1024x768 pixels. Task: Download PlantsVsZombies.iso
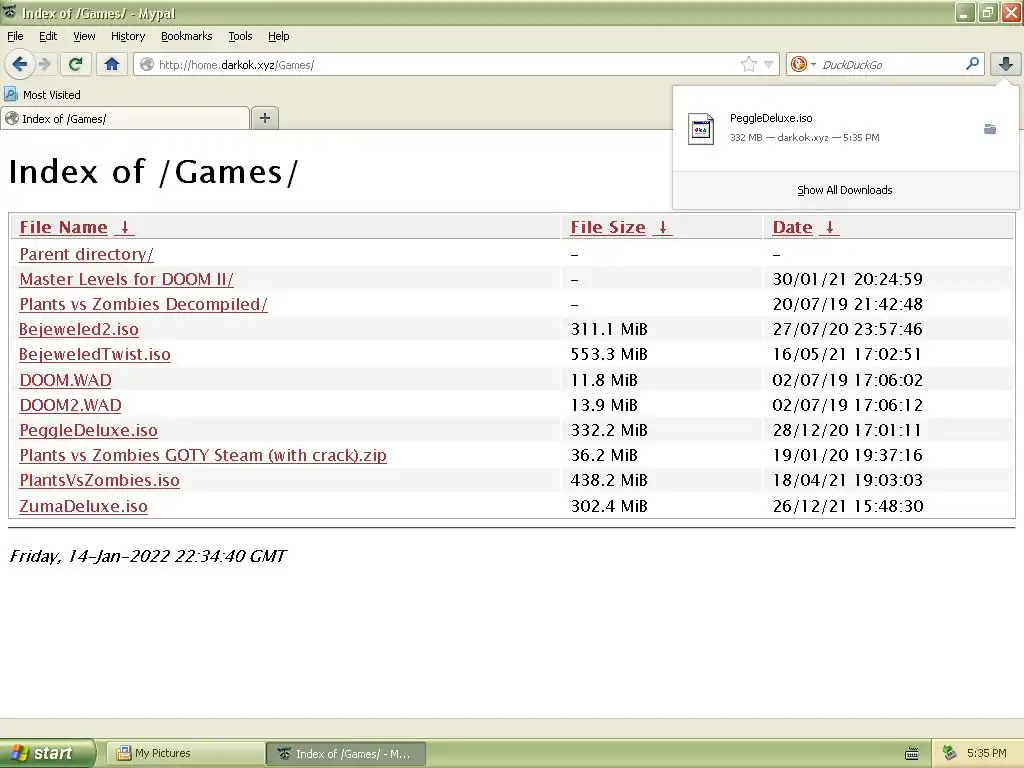[x=99, y=480]
